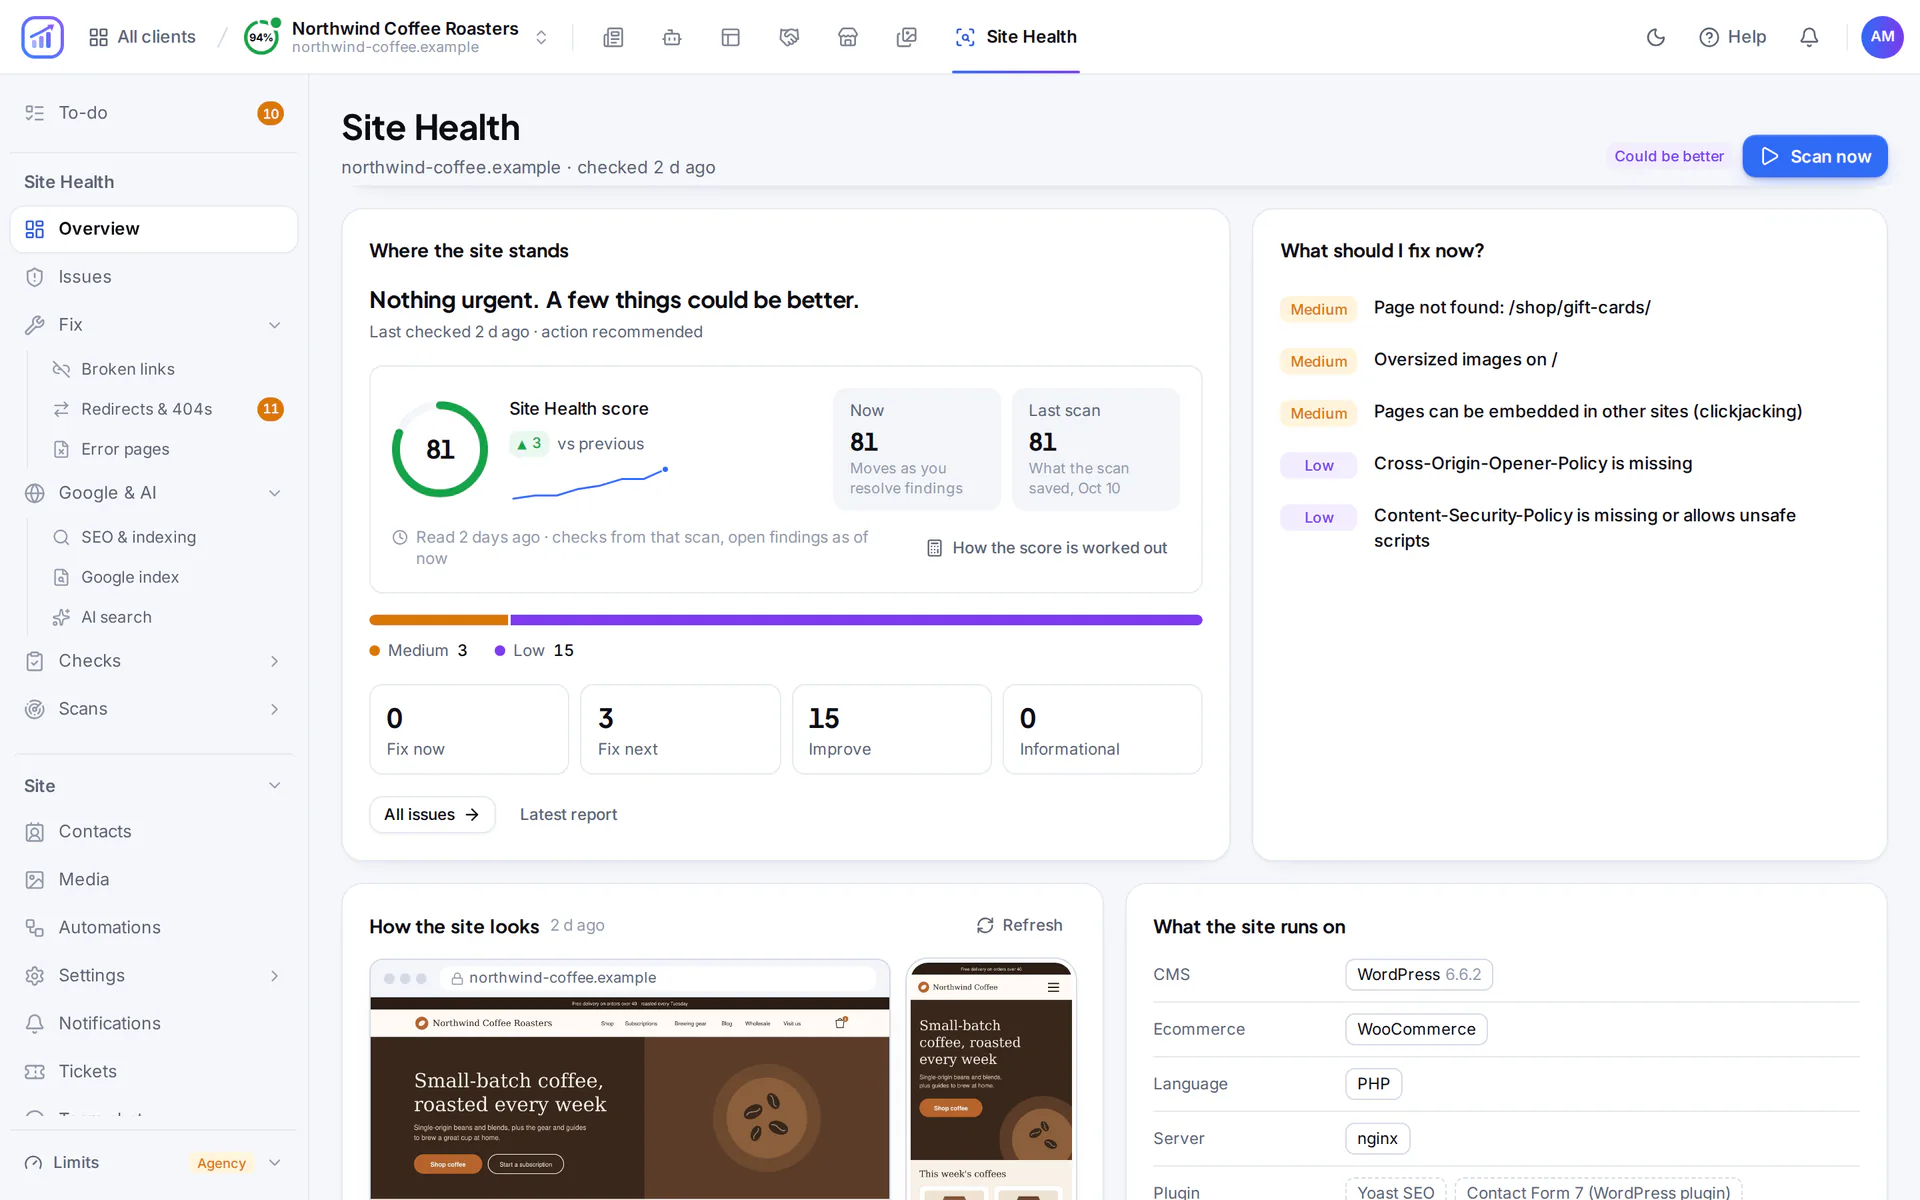Select Issues in the sidebar
This screenshot has height=1200, width=1920.
(154, 277)
